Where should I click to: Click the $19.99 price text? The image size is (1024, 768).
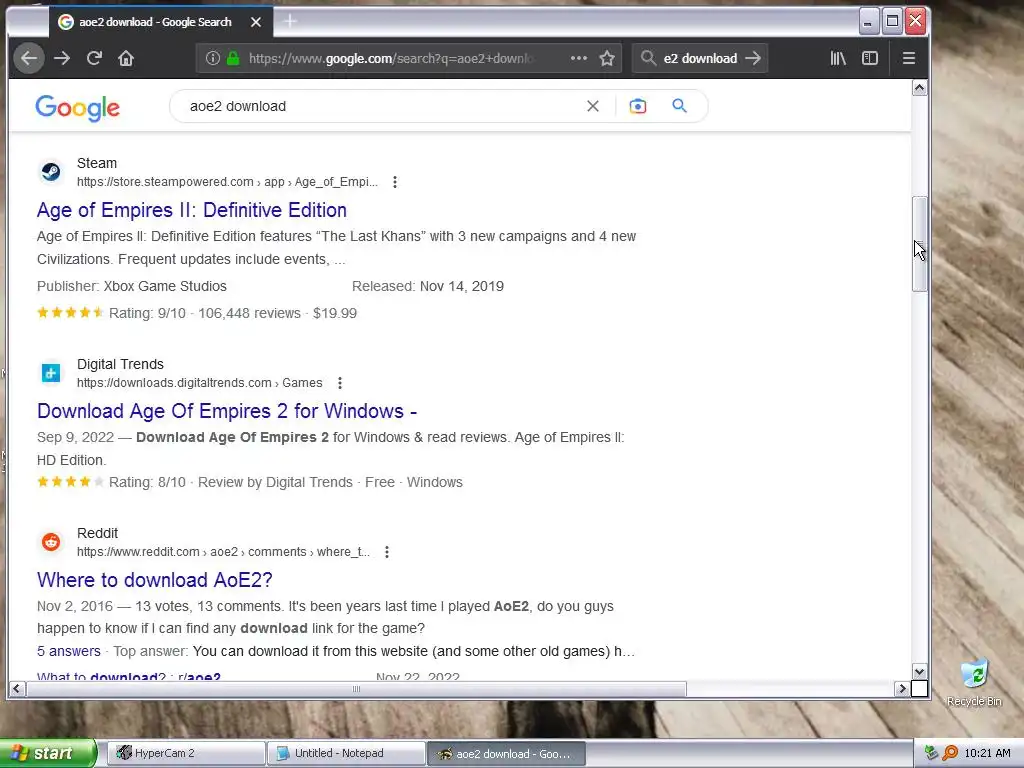tap(335, 313)
